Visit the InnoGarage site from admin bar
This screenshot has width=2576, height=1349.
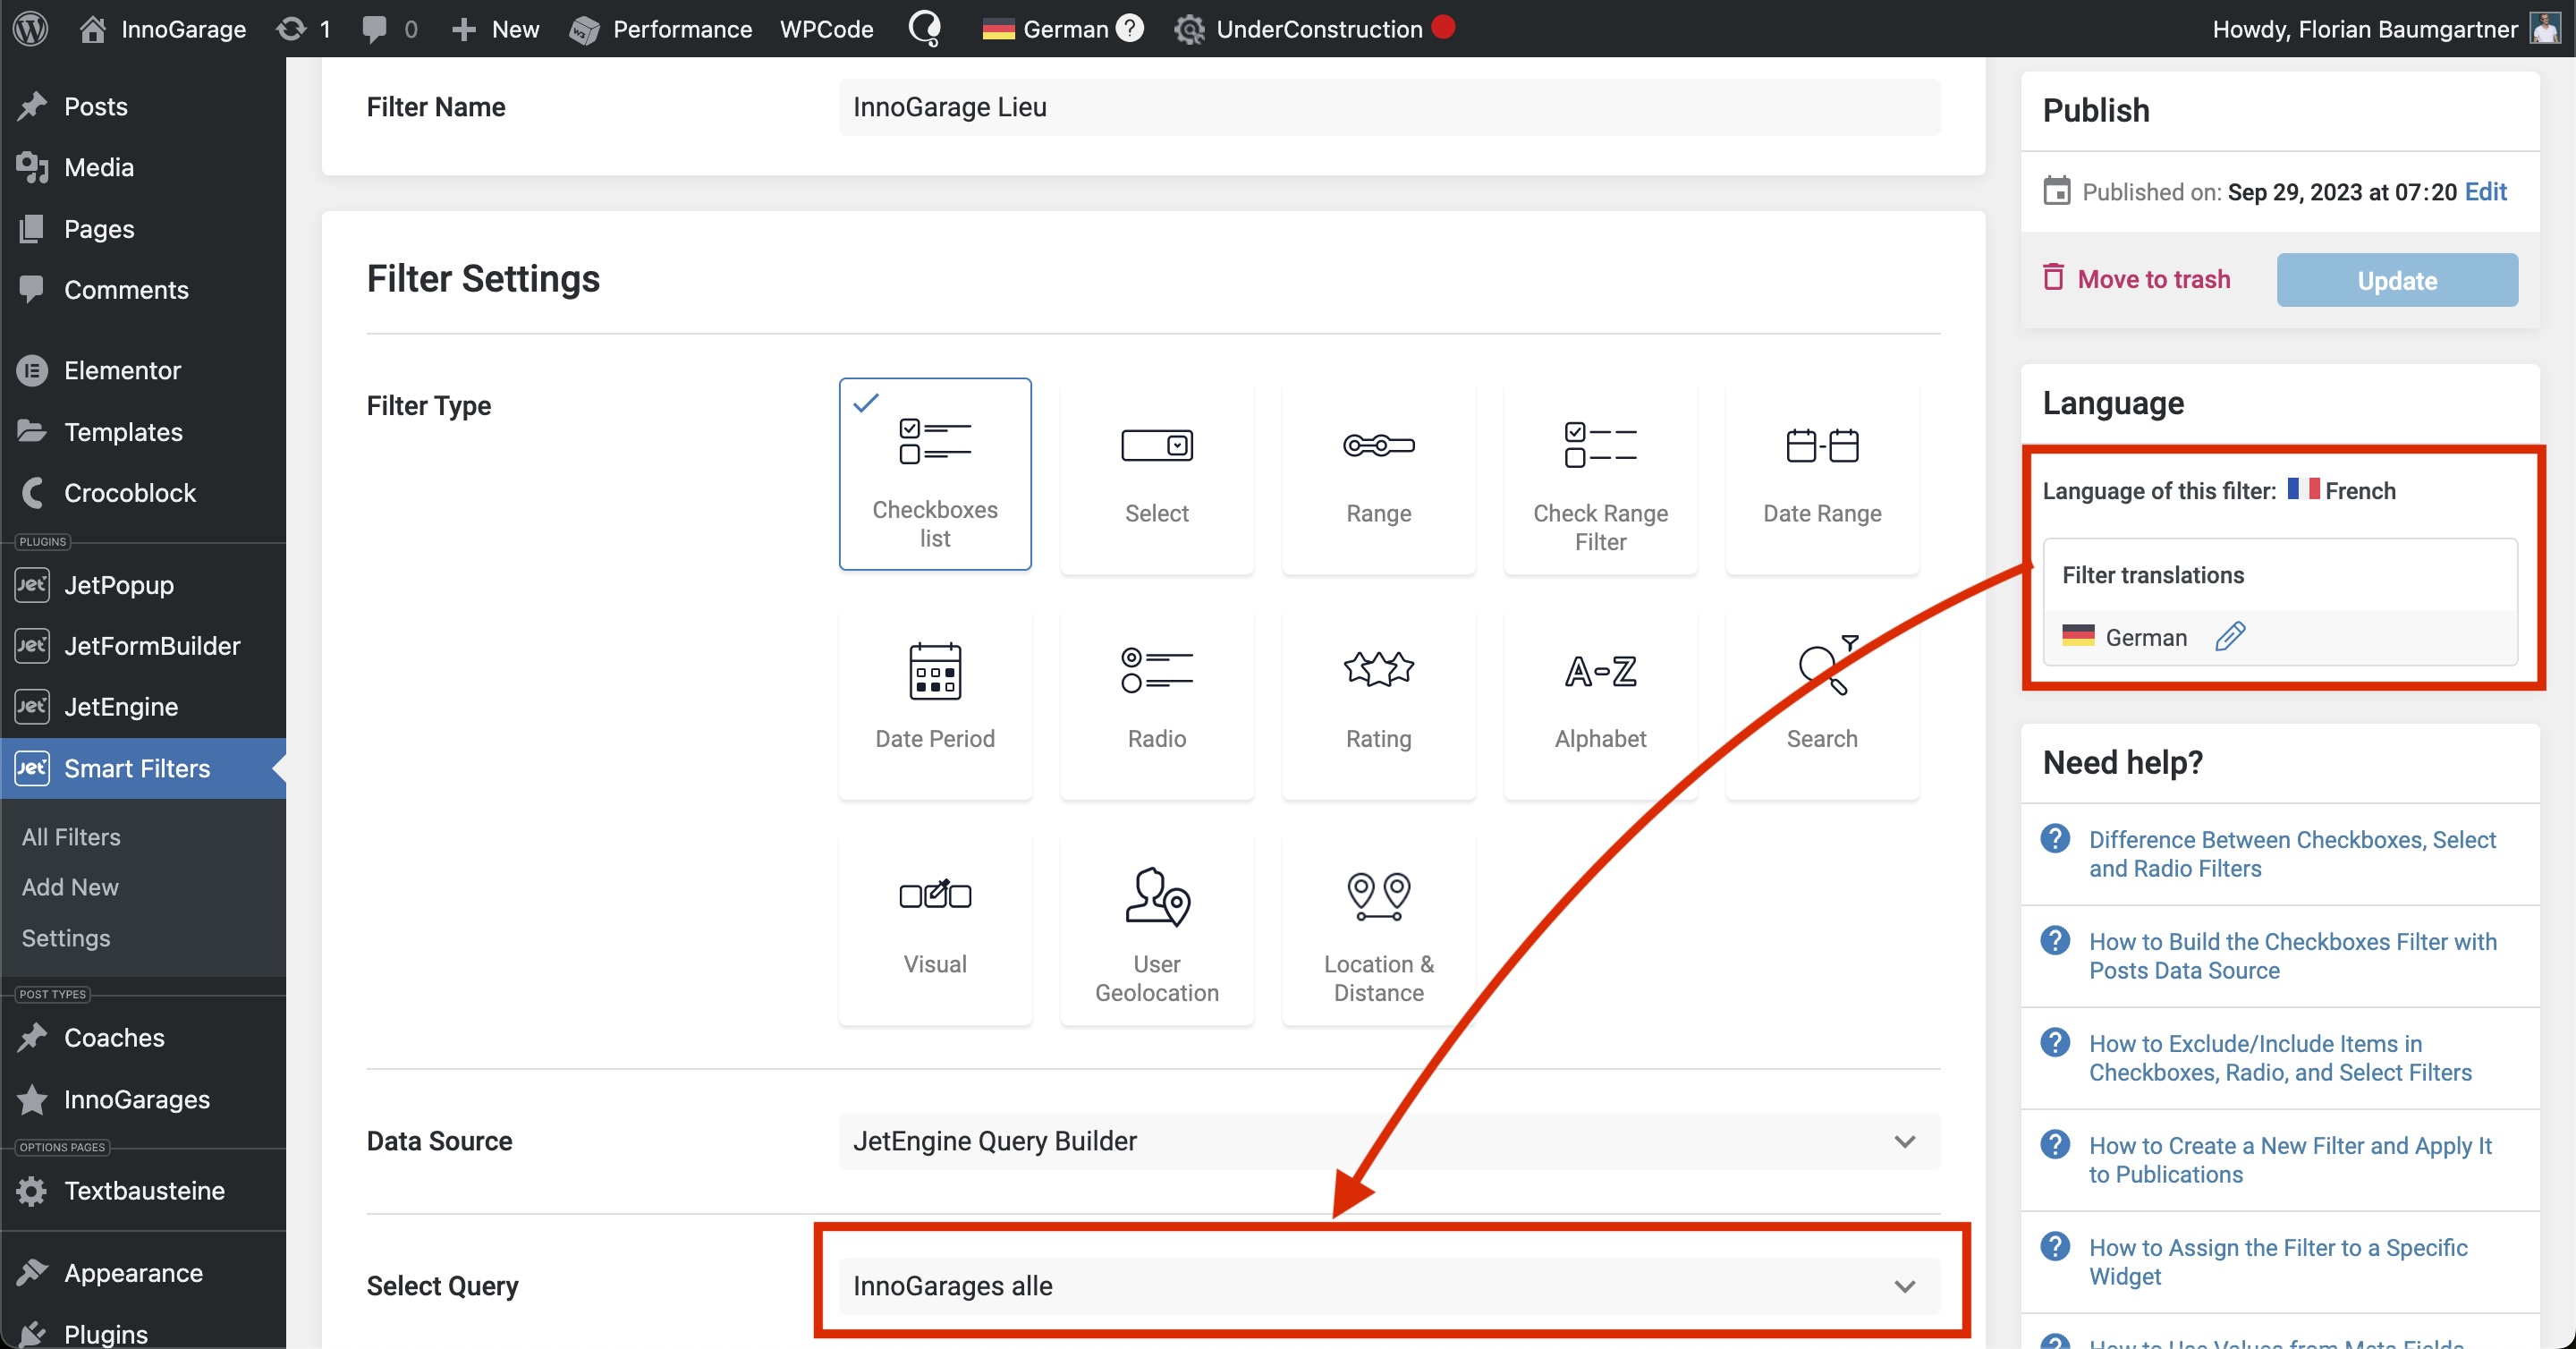[x=163, y=29]
